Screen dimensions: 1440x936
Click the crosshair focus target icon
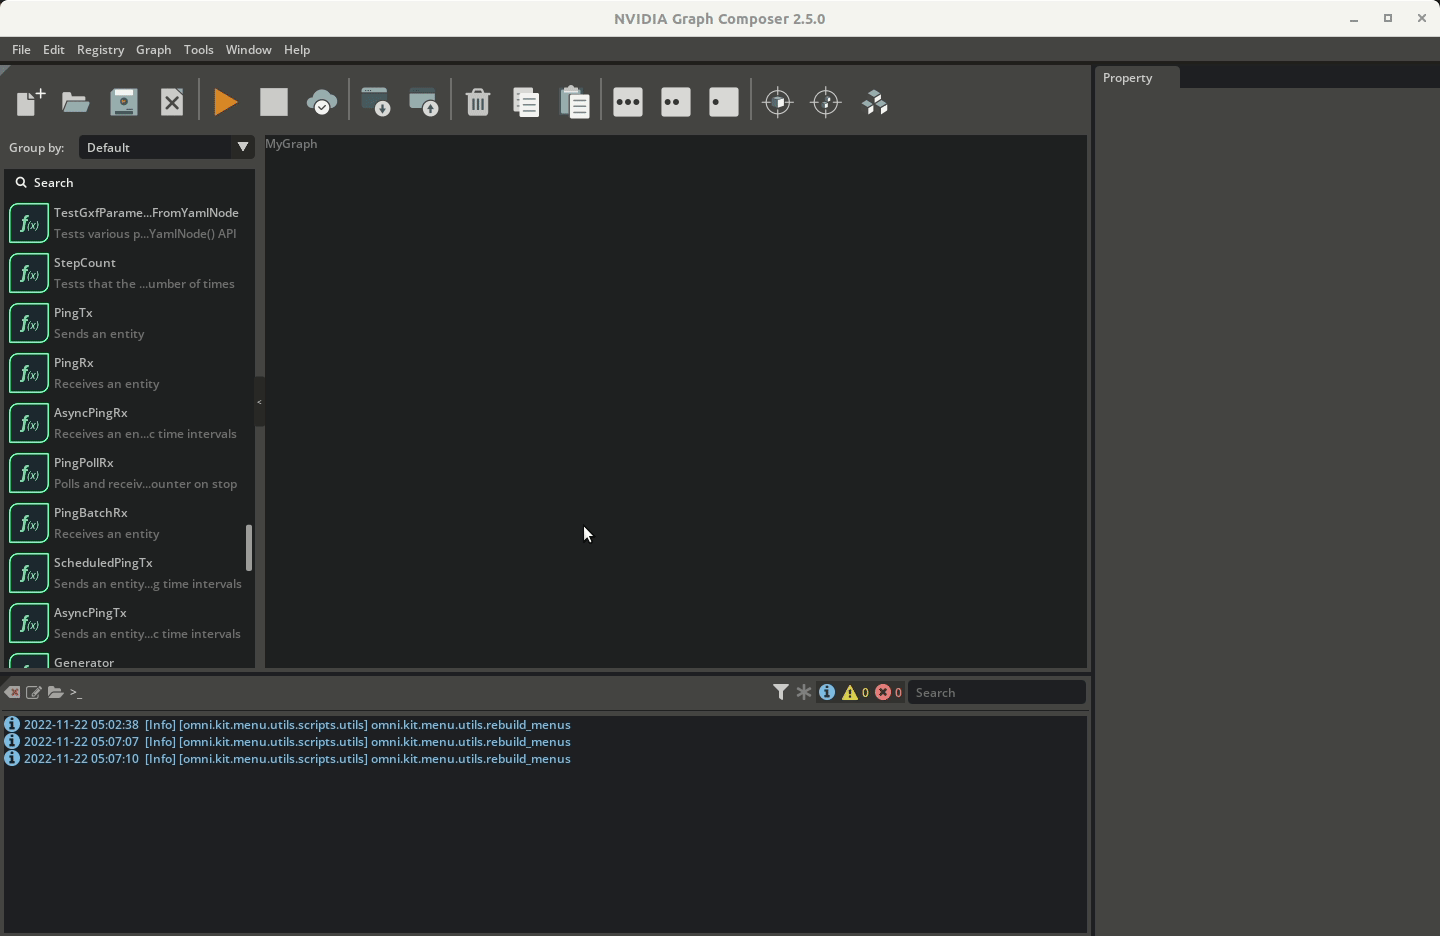826,102
